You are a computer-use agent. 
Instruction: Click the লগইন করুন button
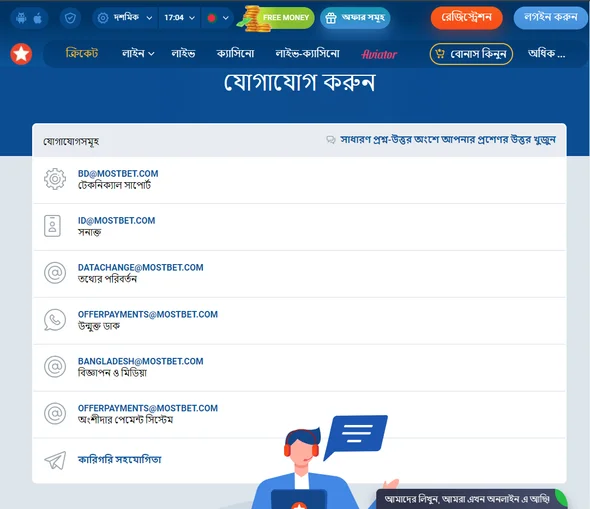550,18
